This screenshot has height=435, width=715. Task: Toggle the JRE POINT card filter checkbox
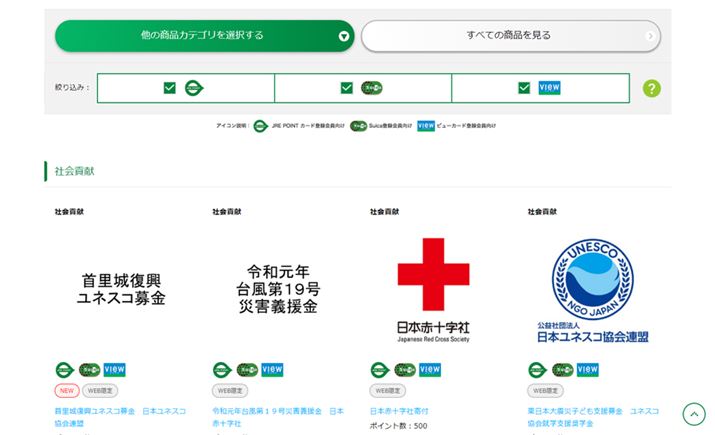coord(170,88)
